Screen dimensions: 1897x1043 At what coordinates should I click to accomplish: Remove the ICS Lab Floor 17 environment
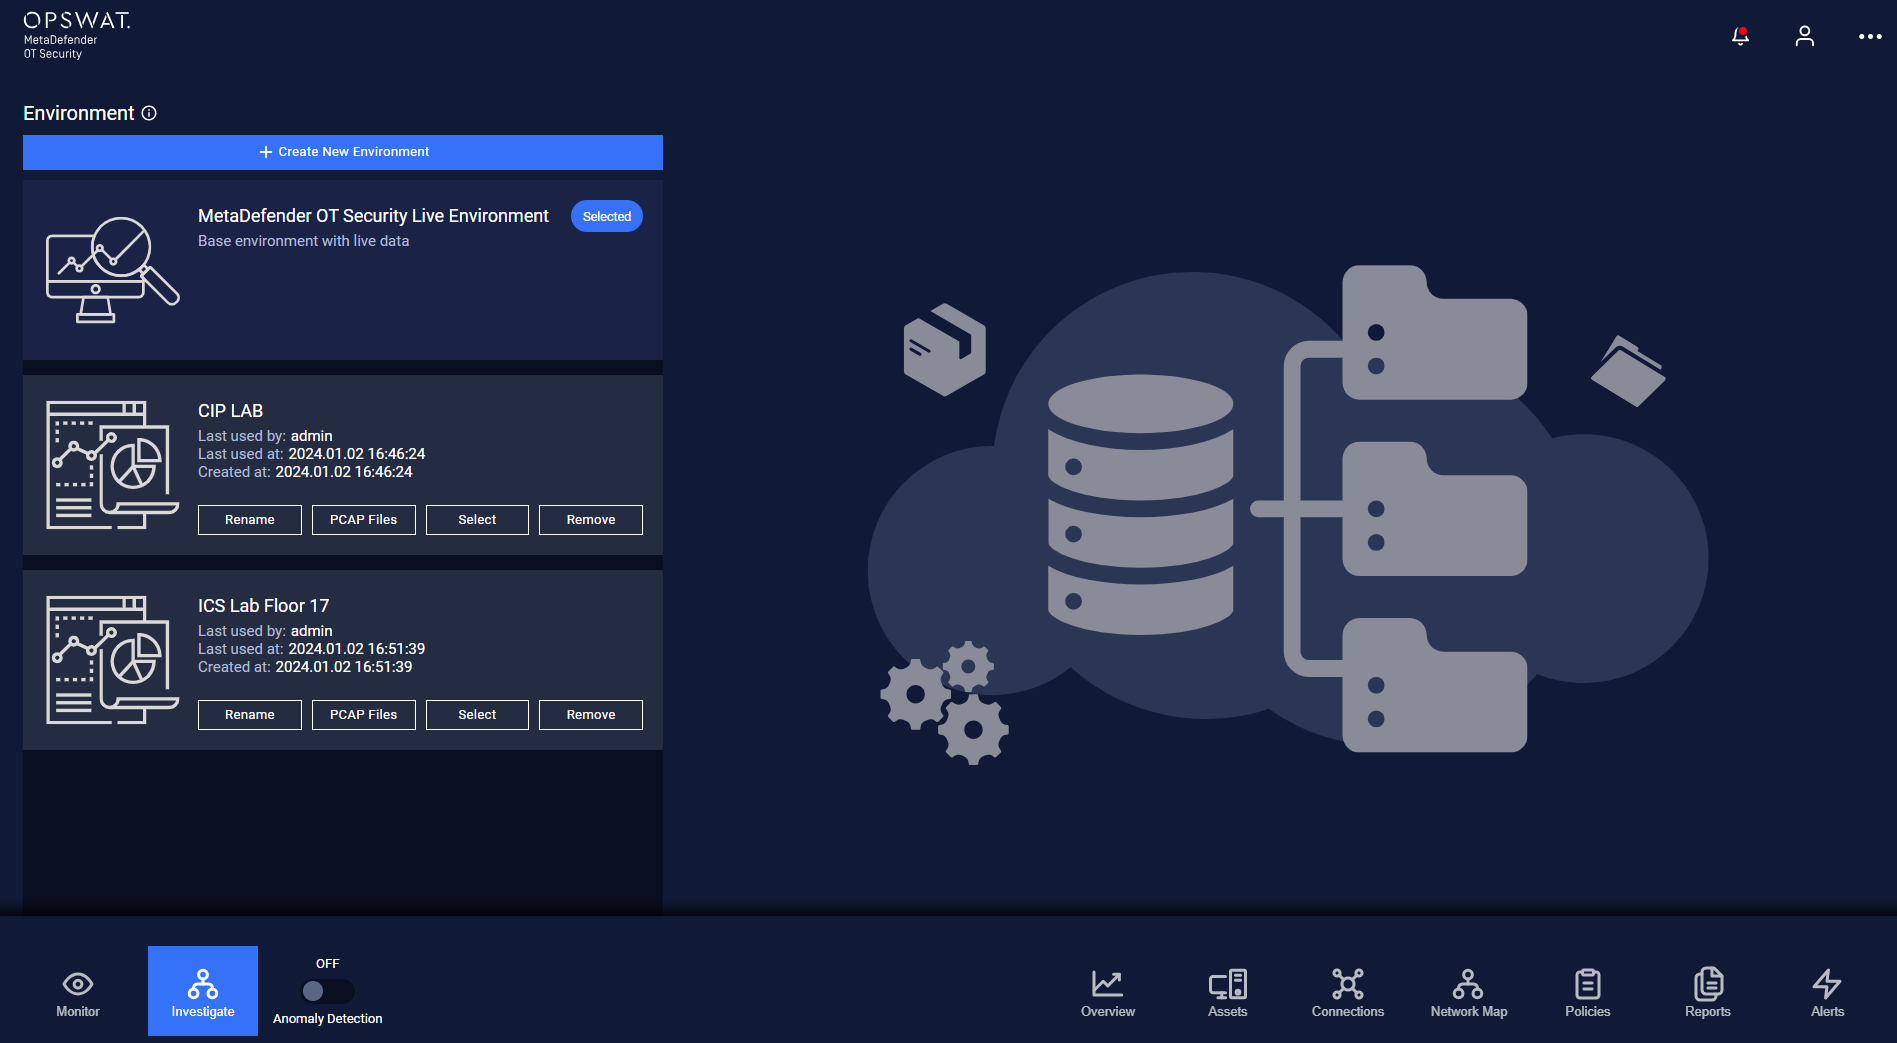[591, 715]
